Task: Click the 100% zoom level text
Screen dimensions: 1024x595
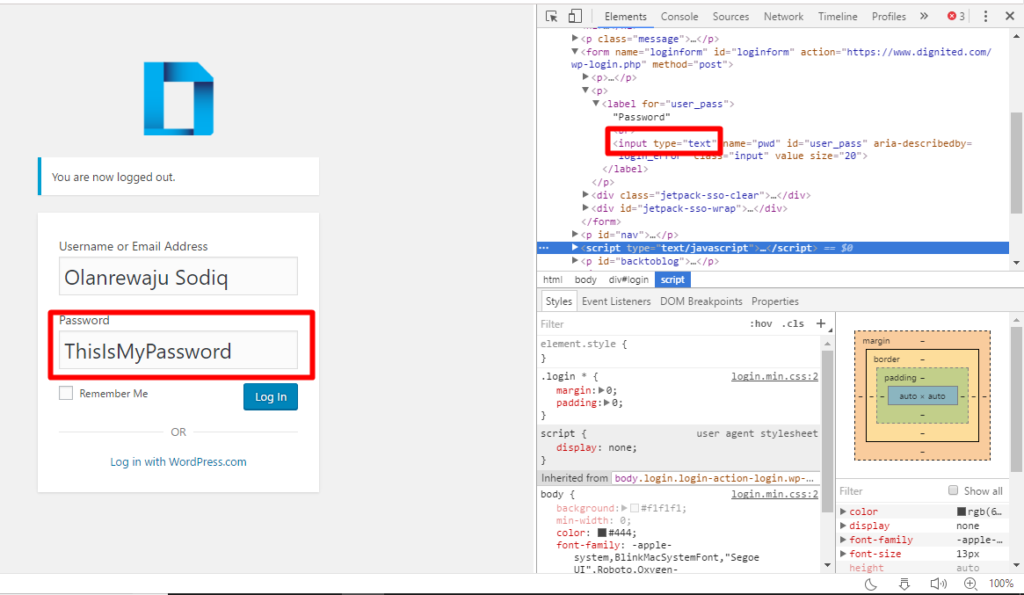Action: [x=1001, y=584]
